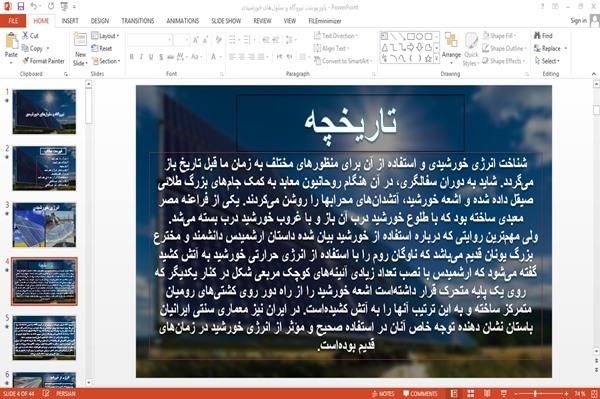Save the presentation with disk icon
The height and width of the screenshot is (399, 600).
pos(21,6)
